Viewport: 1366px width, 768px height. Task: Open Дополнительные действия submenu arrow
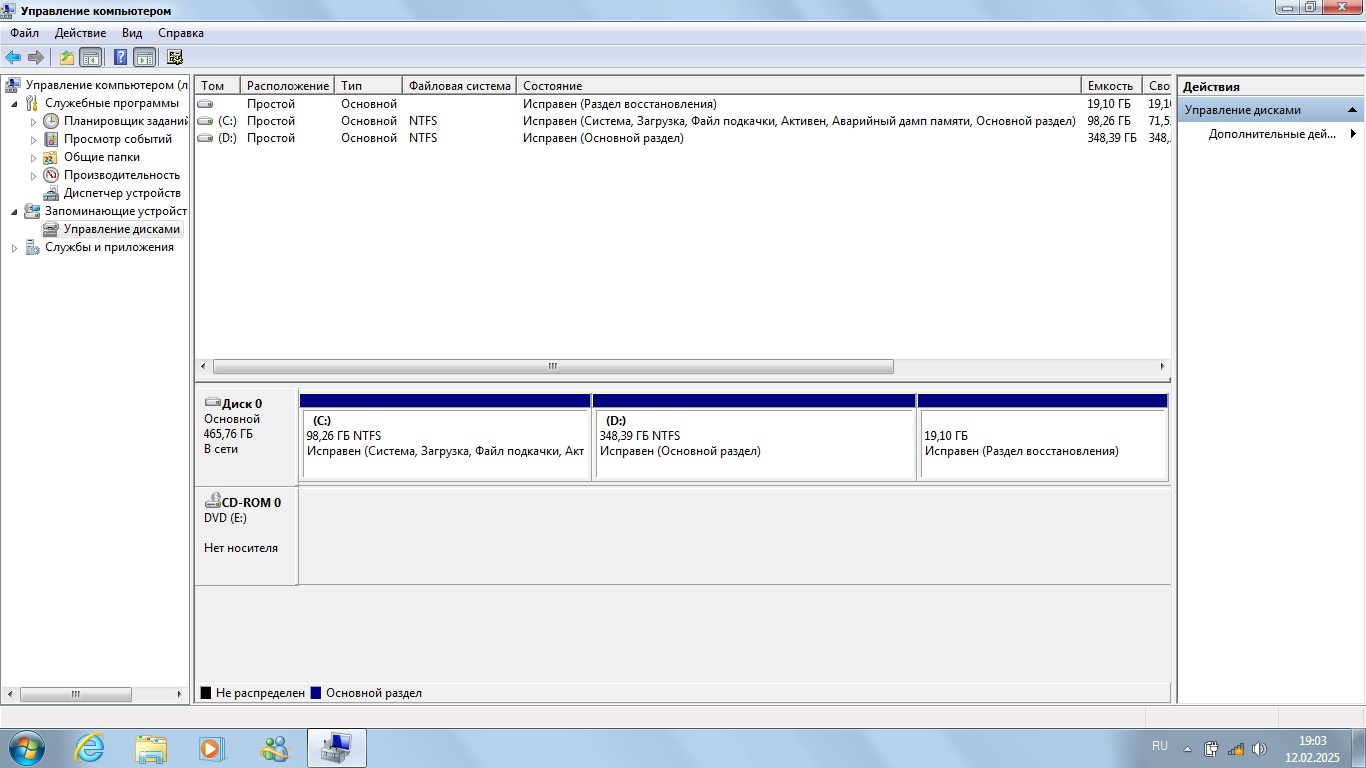click(x=1353, y=134)
